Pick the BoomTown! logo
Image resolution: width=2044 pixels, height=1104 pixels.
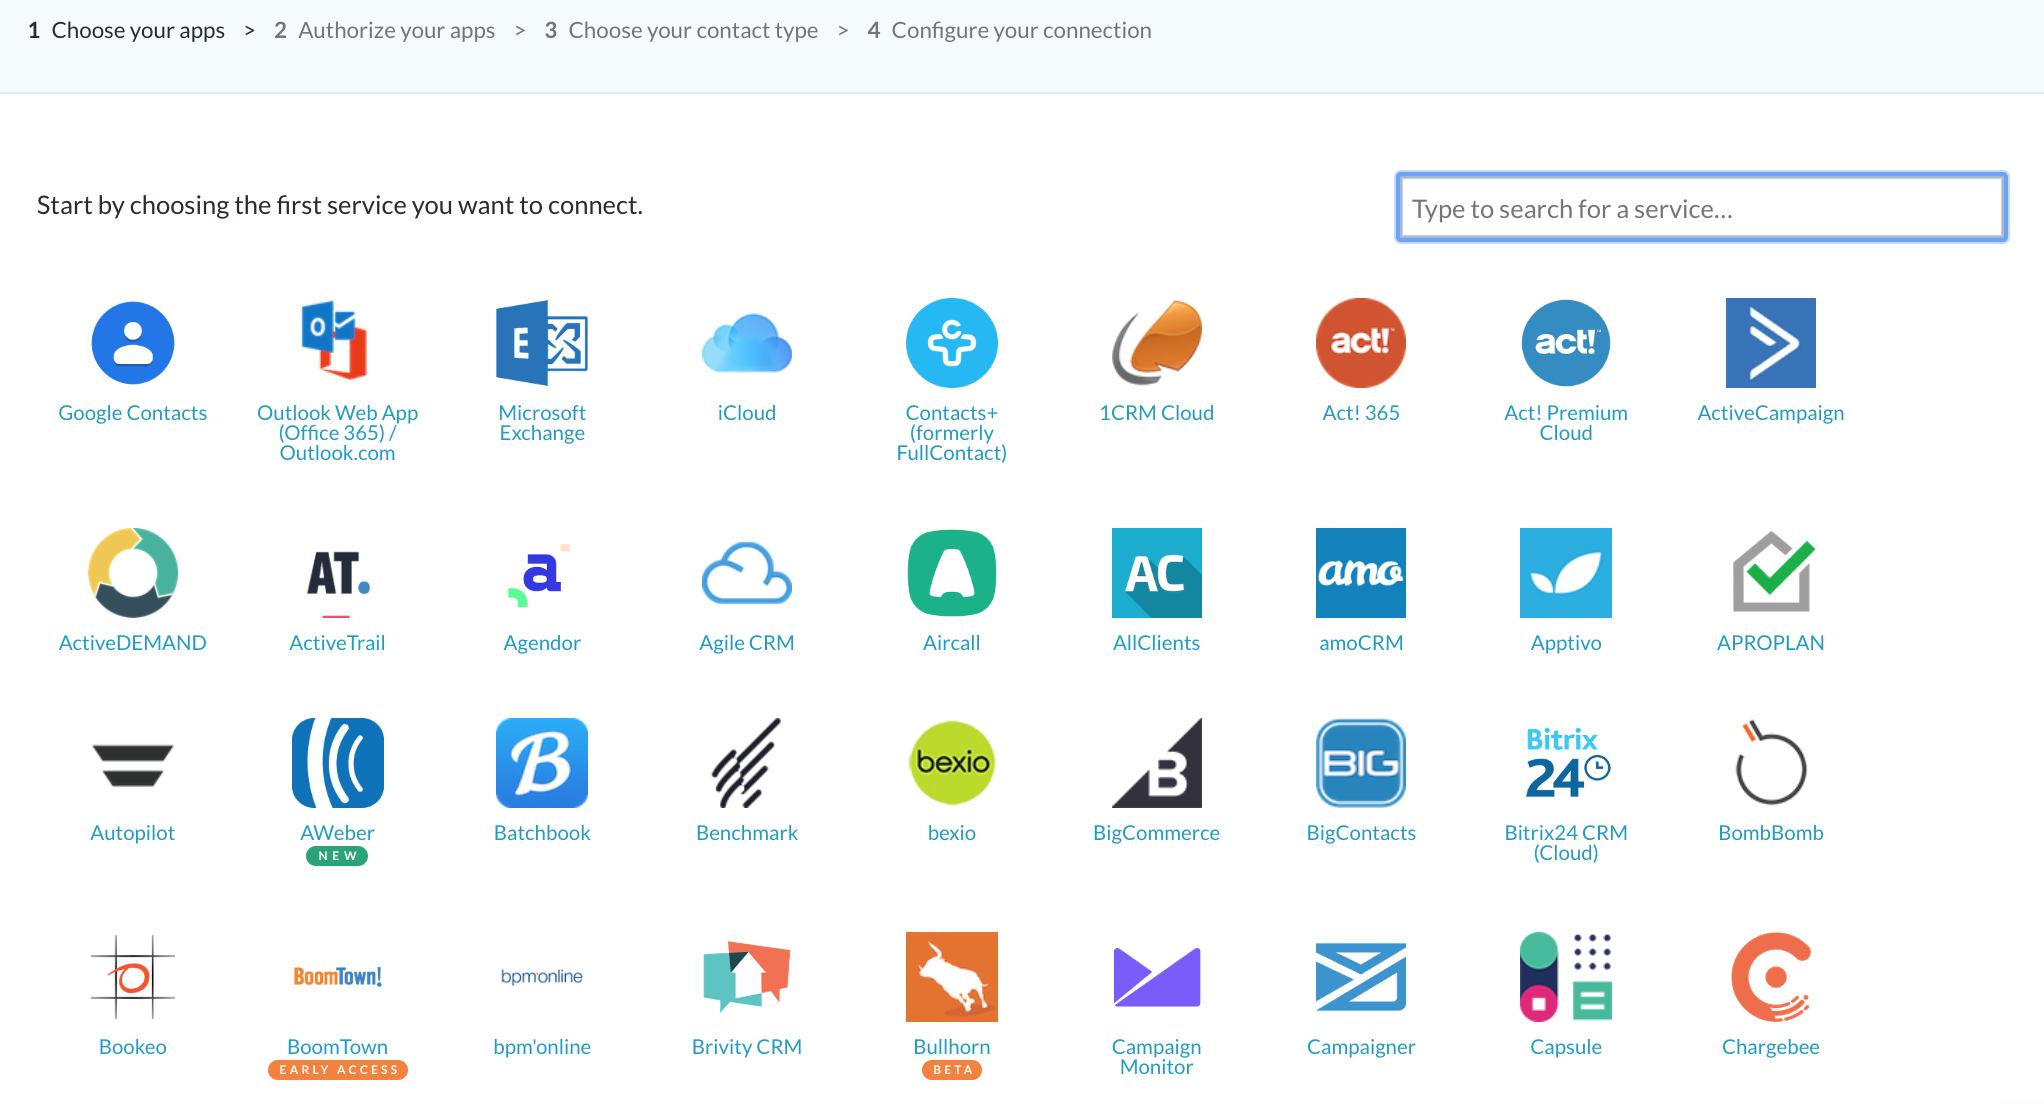point(337,977)
